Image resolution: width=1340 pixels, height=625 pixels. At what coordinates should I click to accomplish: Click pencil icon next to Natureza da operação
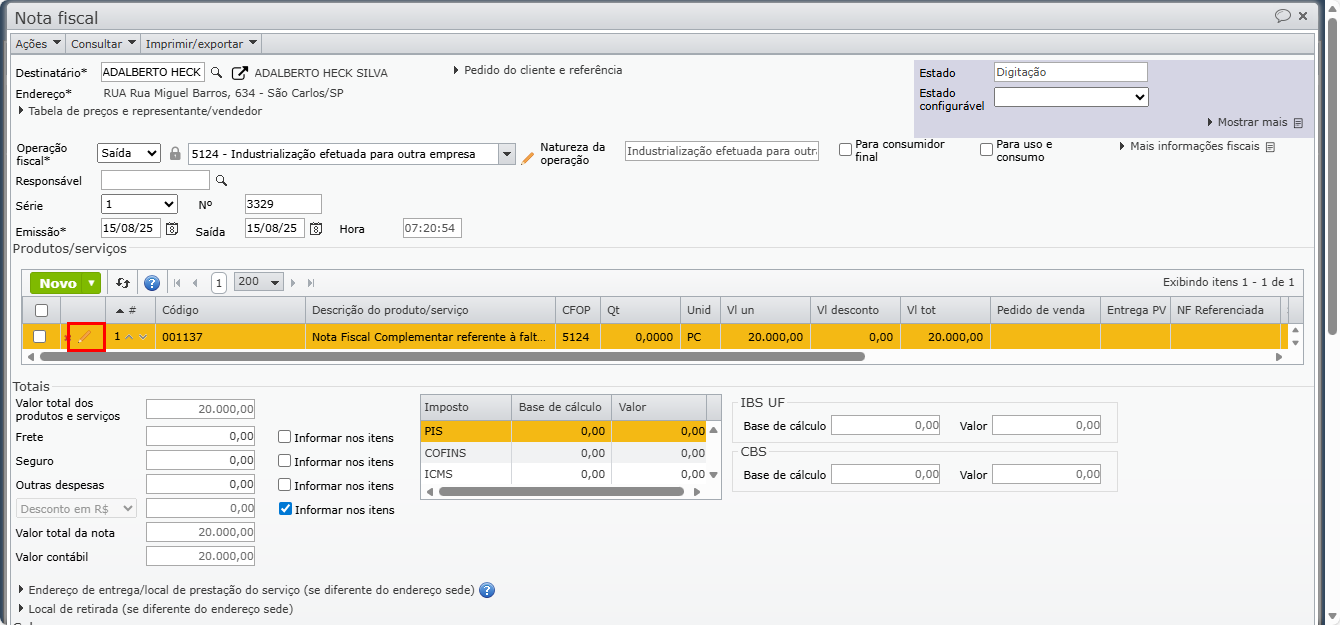(x=528, y=157)
